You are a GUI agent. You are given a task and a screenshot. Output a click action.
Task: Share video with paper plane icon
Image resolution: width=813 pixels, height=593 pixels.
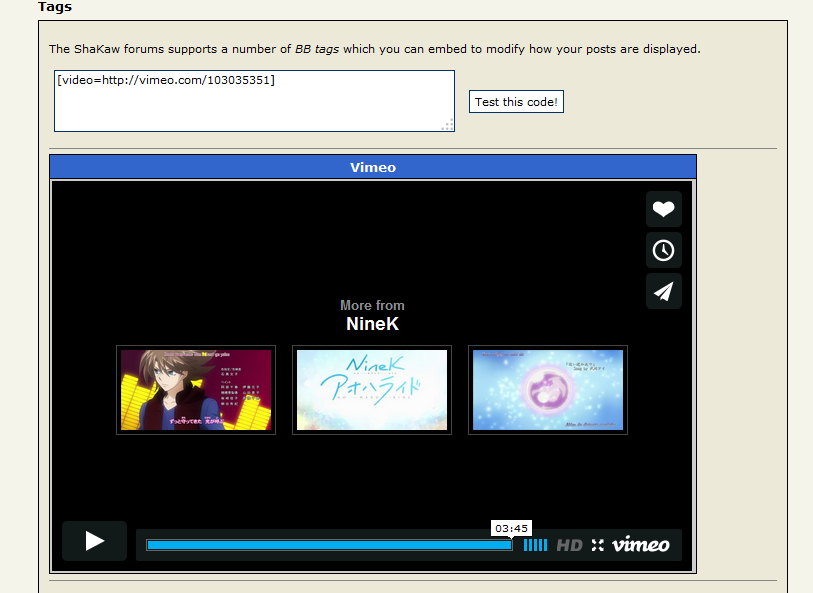[664, 291]
